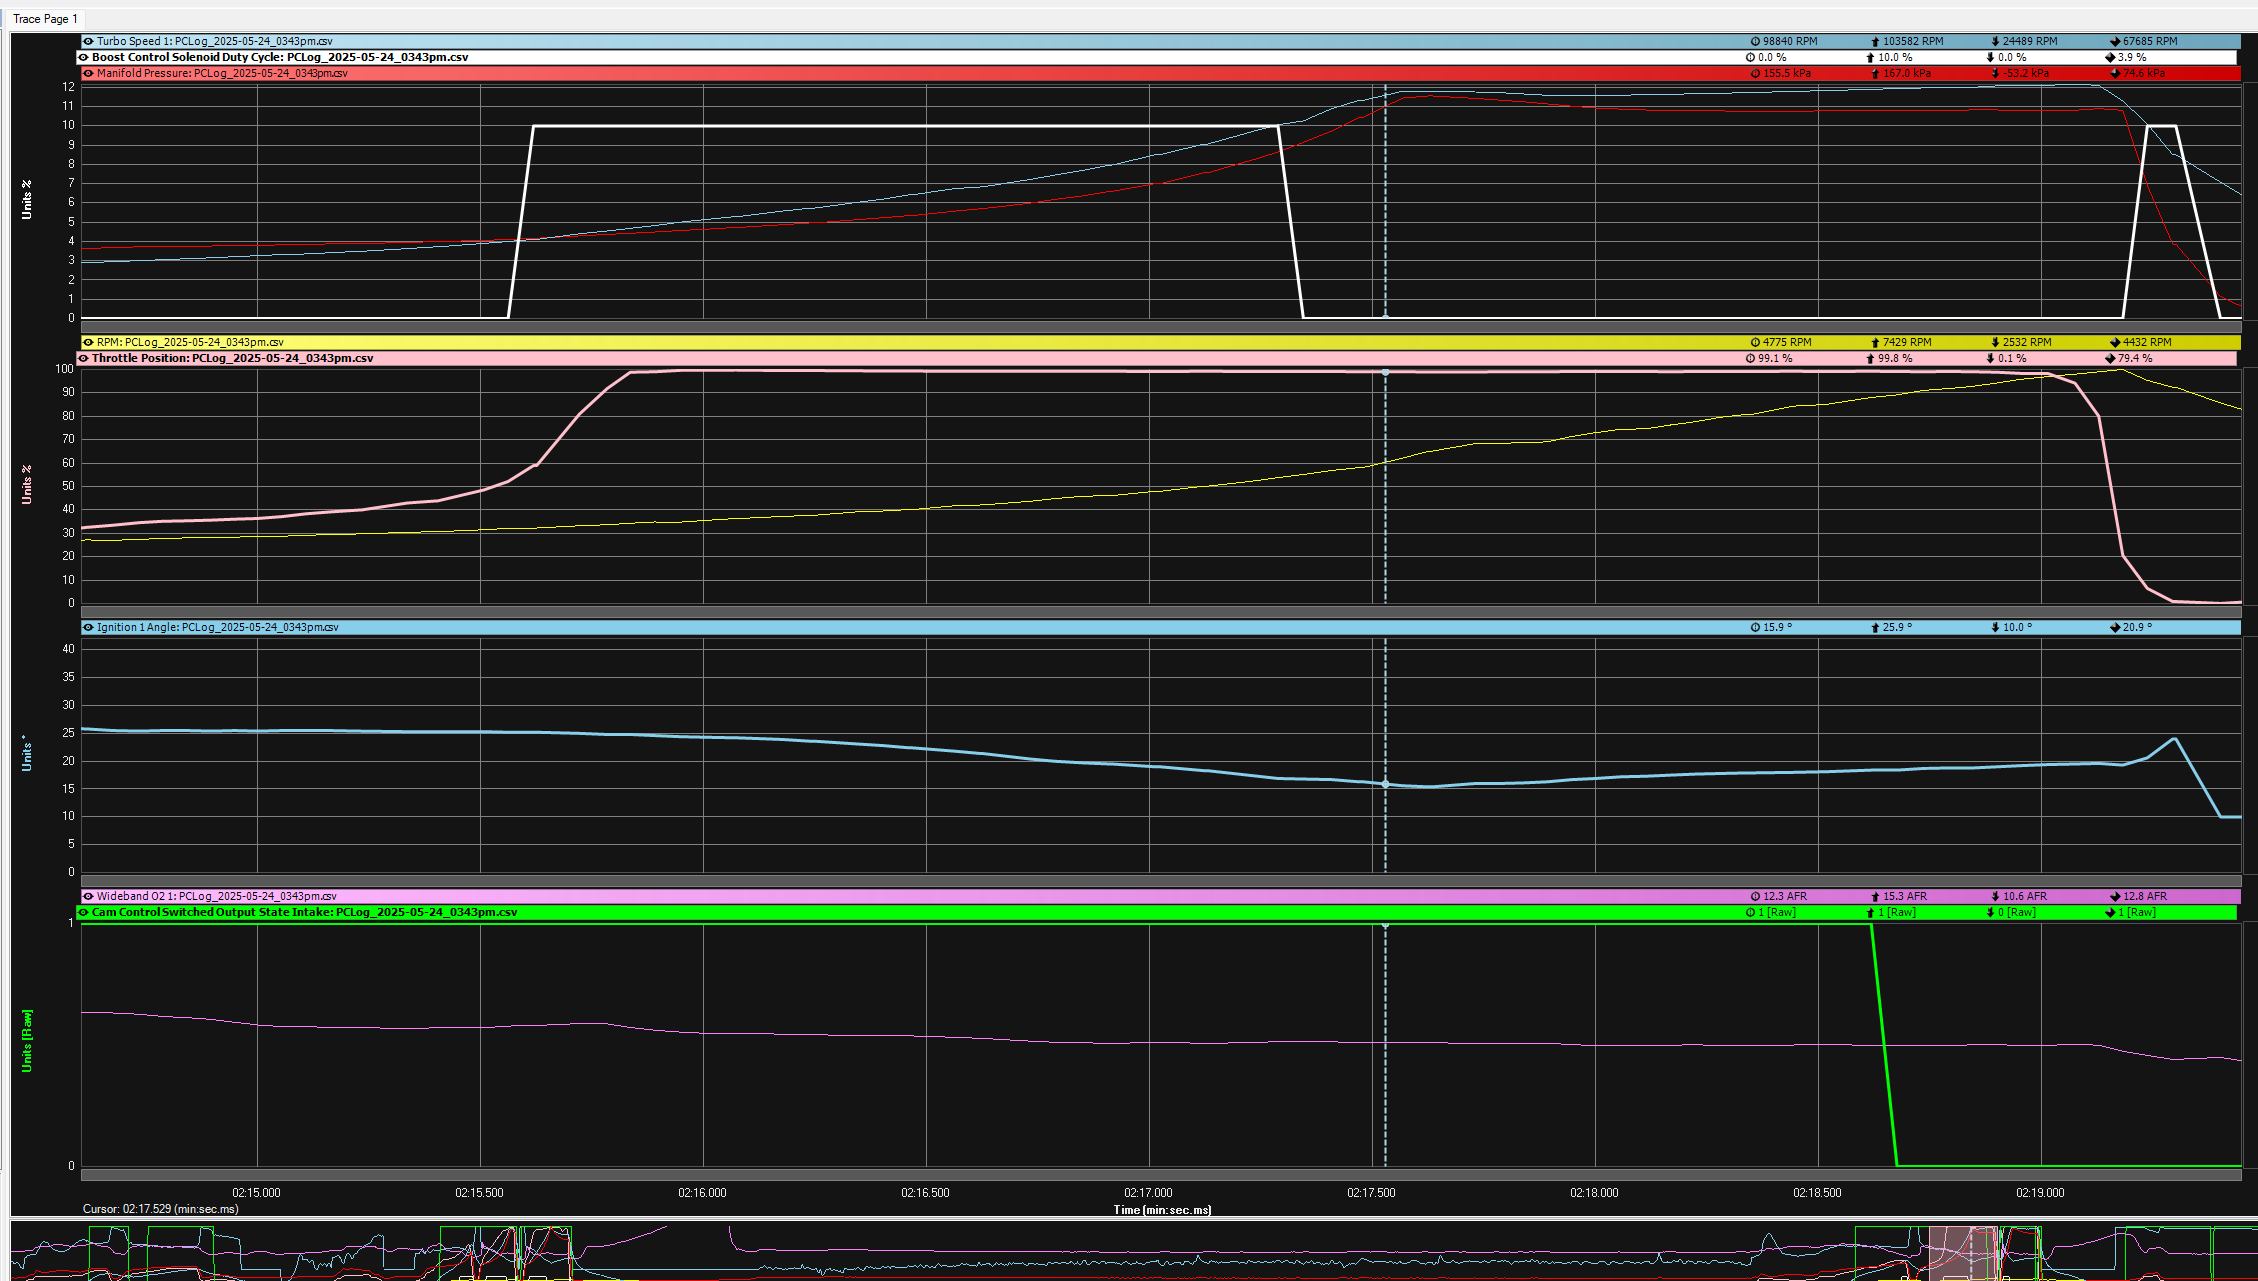The width and height of the screenshot is (2258, 1281).
Task: Click the 99.1 % throttle cursor value
Action: [1775, 358]
